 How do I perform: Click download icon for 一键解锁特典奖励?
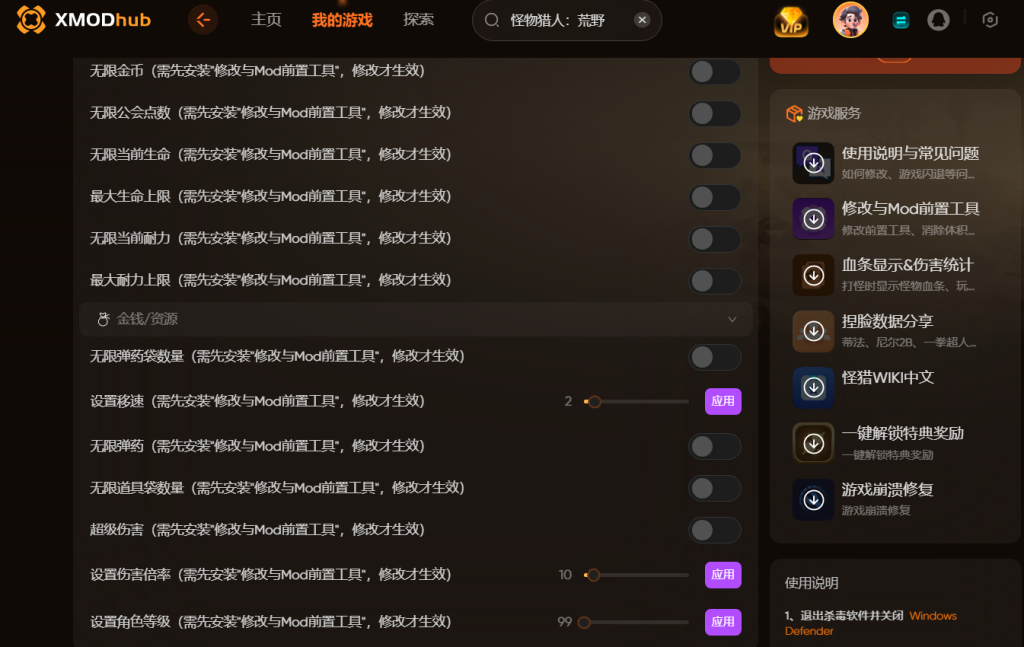tap(813, 443)
